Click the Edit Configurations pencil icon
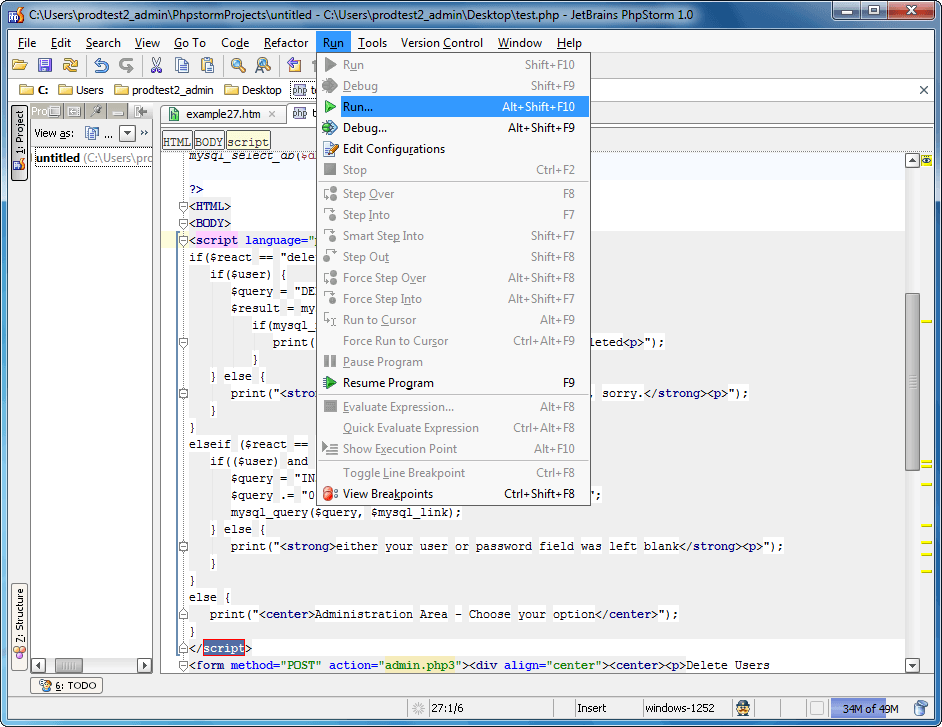942x727 pixels. tap(330, 148)
